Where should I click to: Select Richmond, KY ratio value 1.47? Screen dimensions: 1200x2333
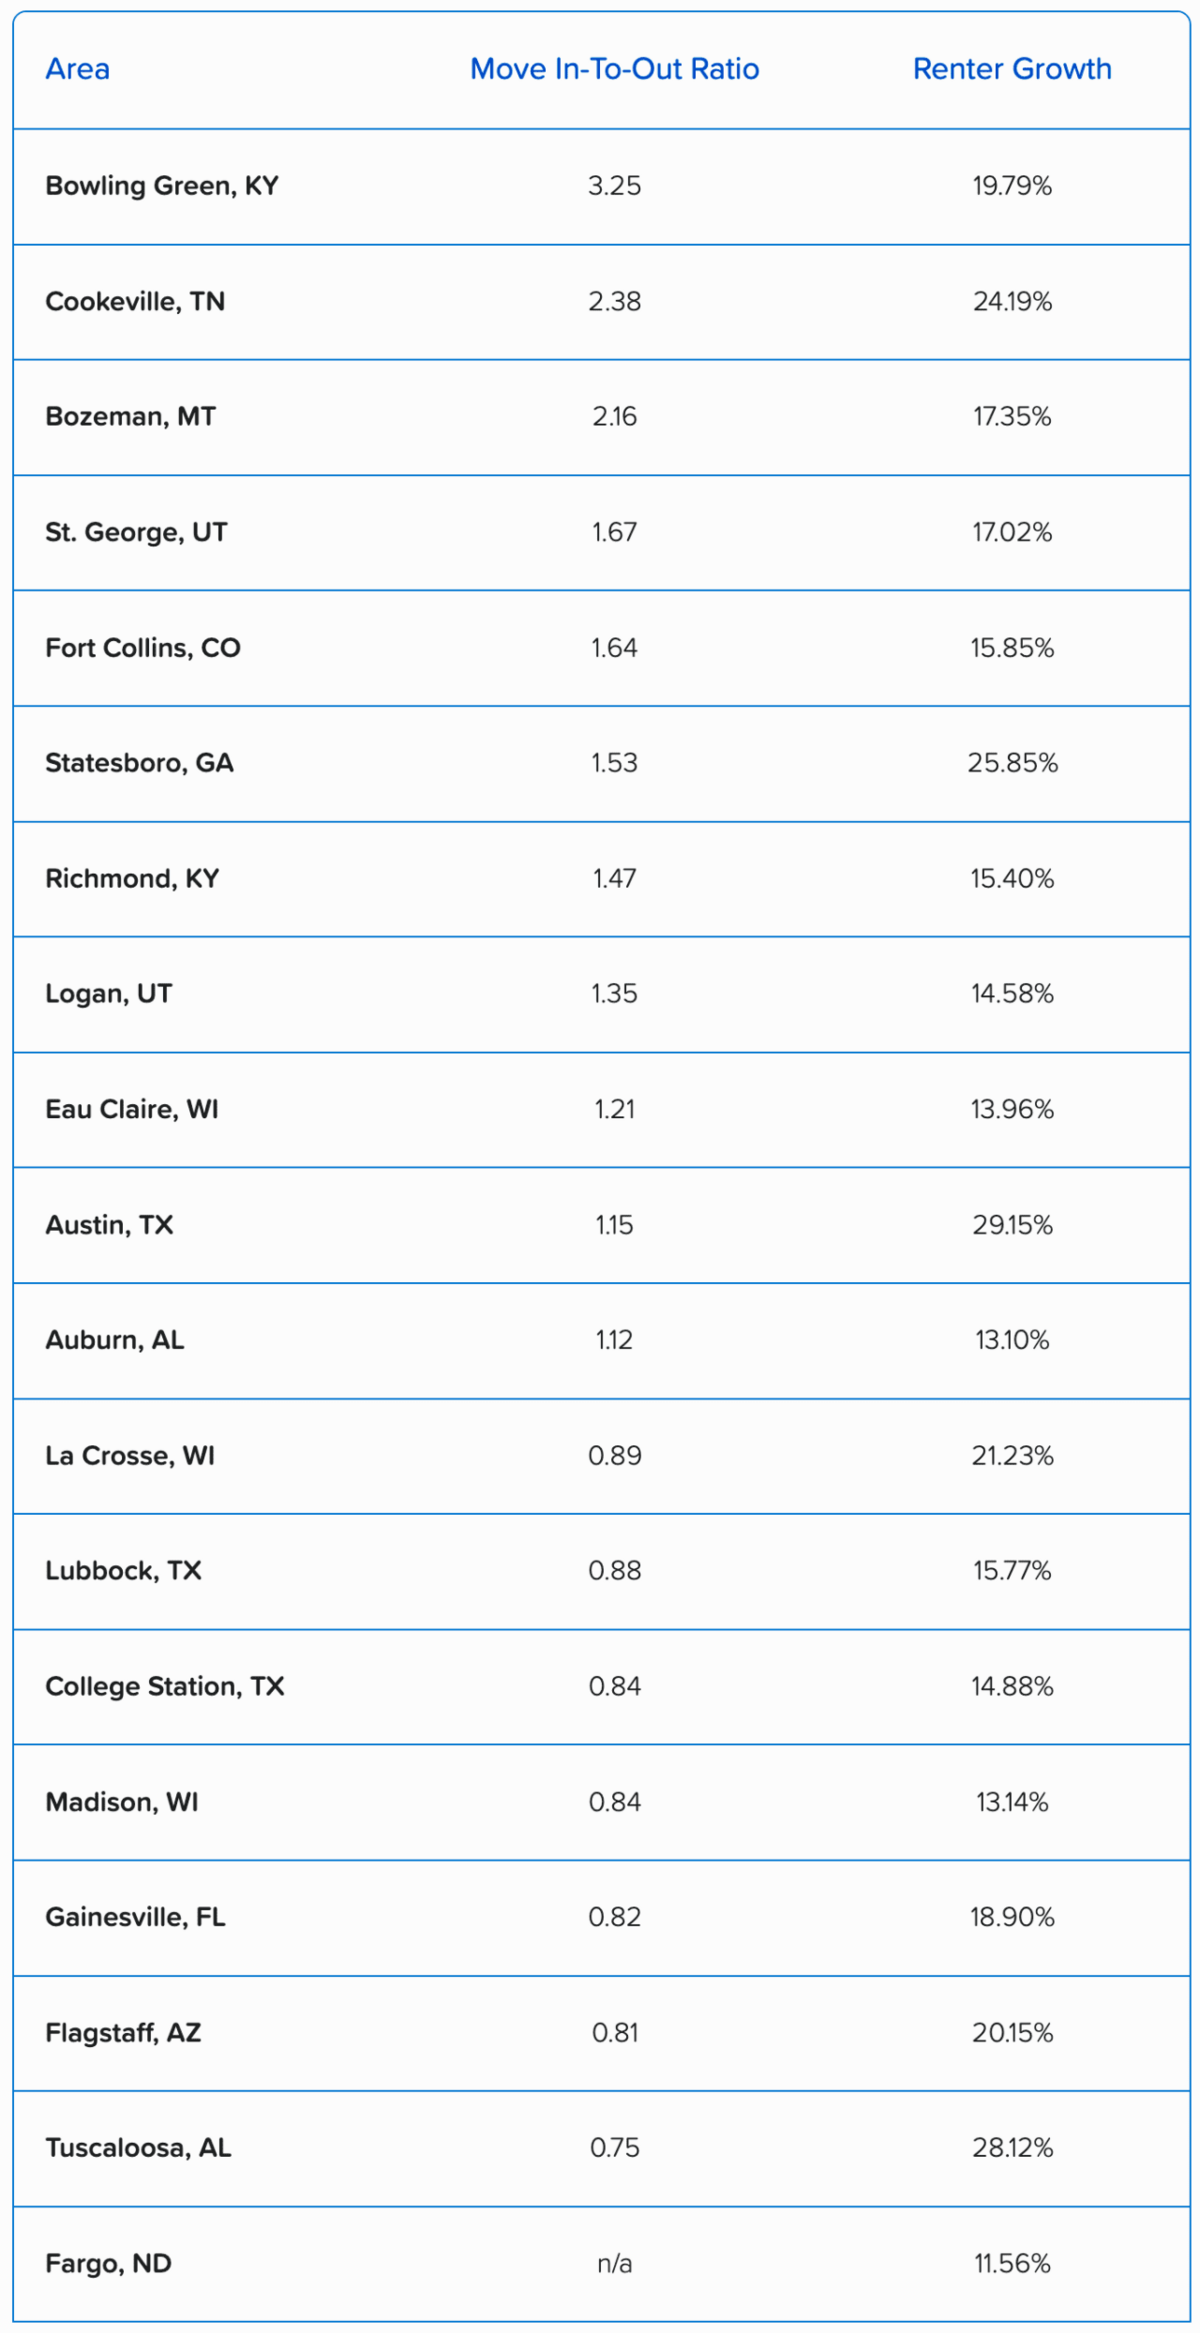614,878
